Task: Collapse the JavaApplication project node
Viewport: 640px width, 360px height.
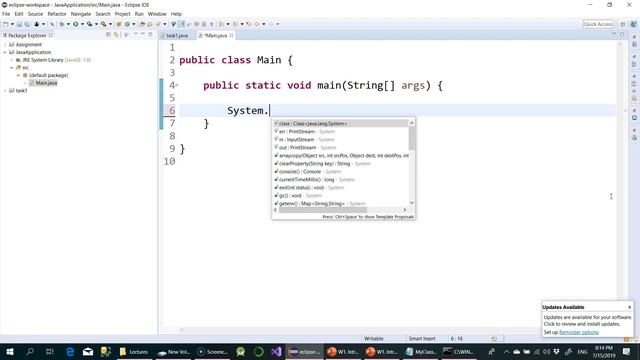Action: click(5, 52)
